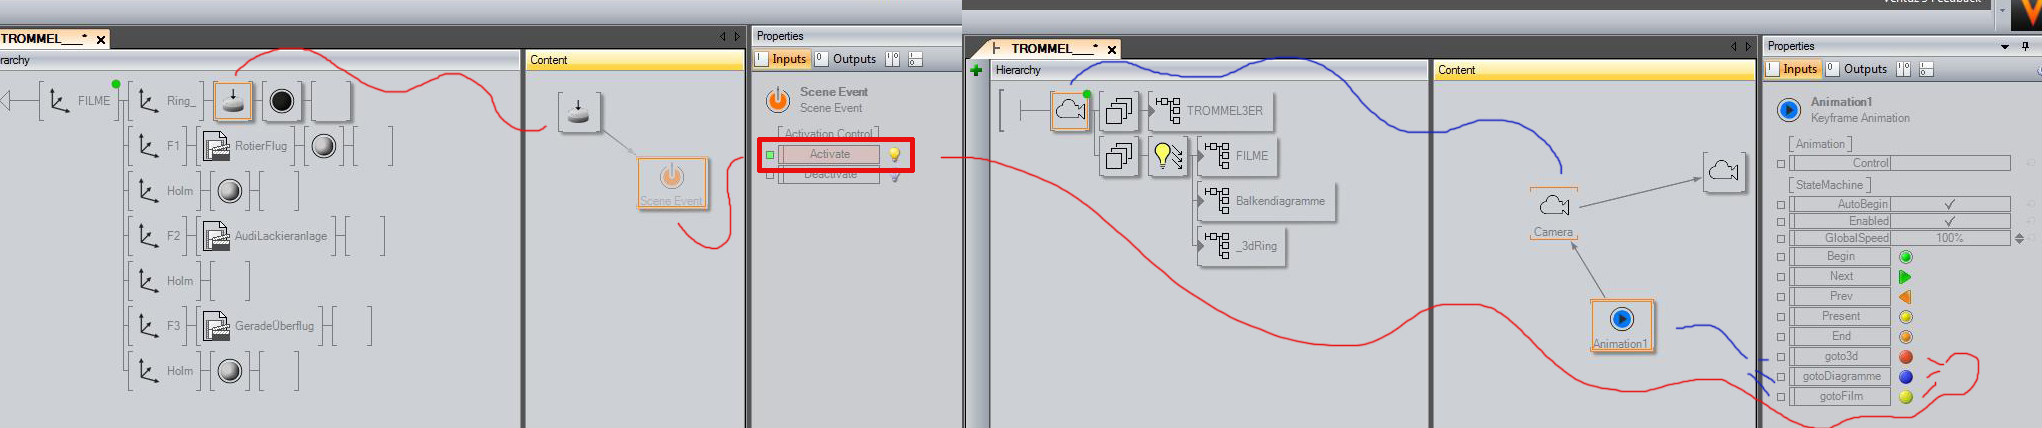Click the black sphere node next to Ring_

click(282, 101)
